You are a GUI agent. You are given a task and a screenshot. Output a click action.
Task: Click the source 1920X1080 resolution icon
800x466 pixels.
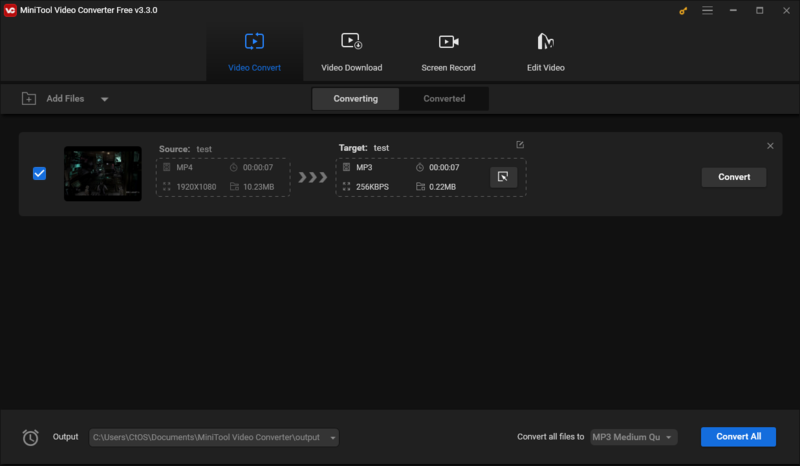pos(166,187)
